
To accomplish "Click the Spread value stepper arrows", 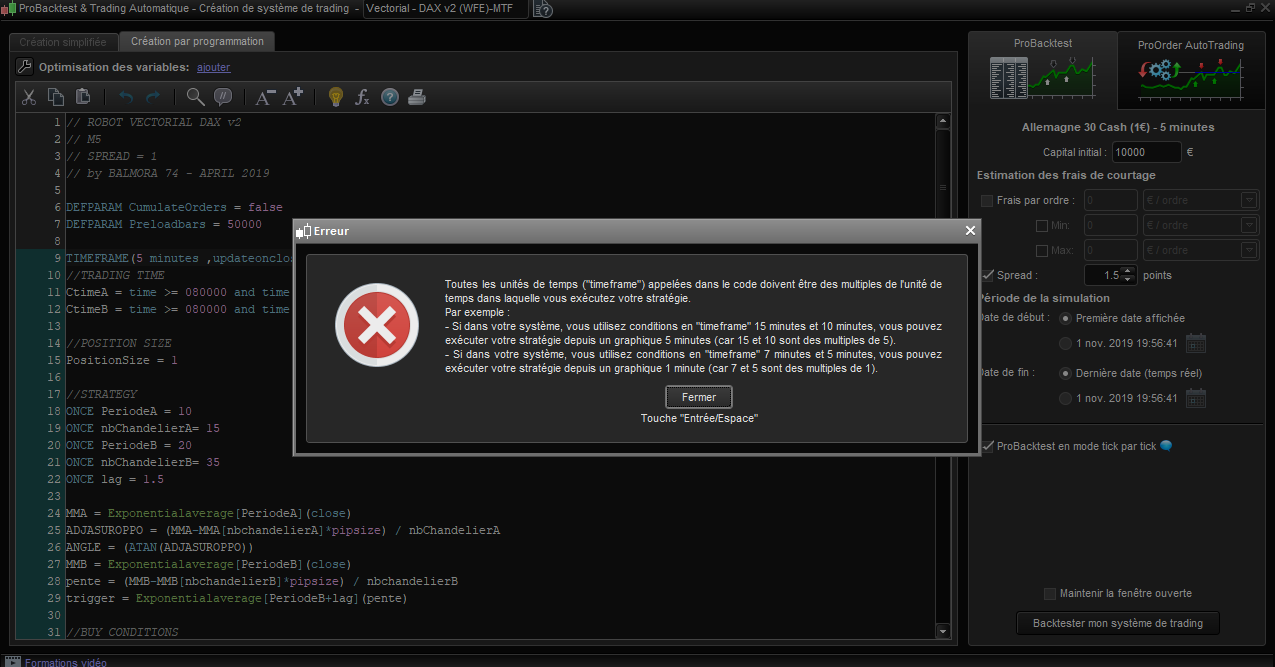I will tap(1130, 275).
